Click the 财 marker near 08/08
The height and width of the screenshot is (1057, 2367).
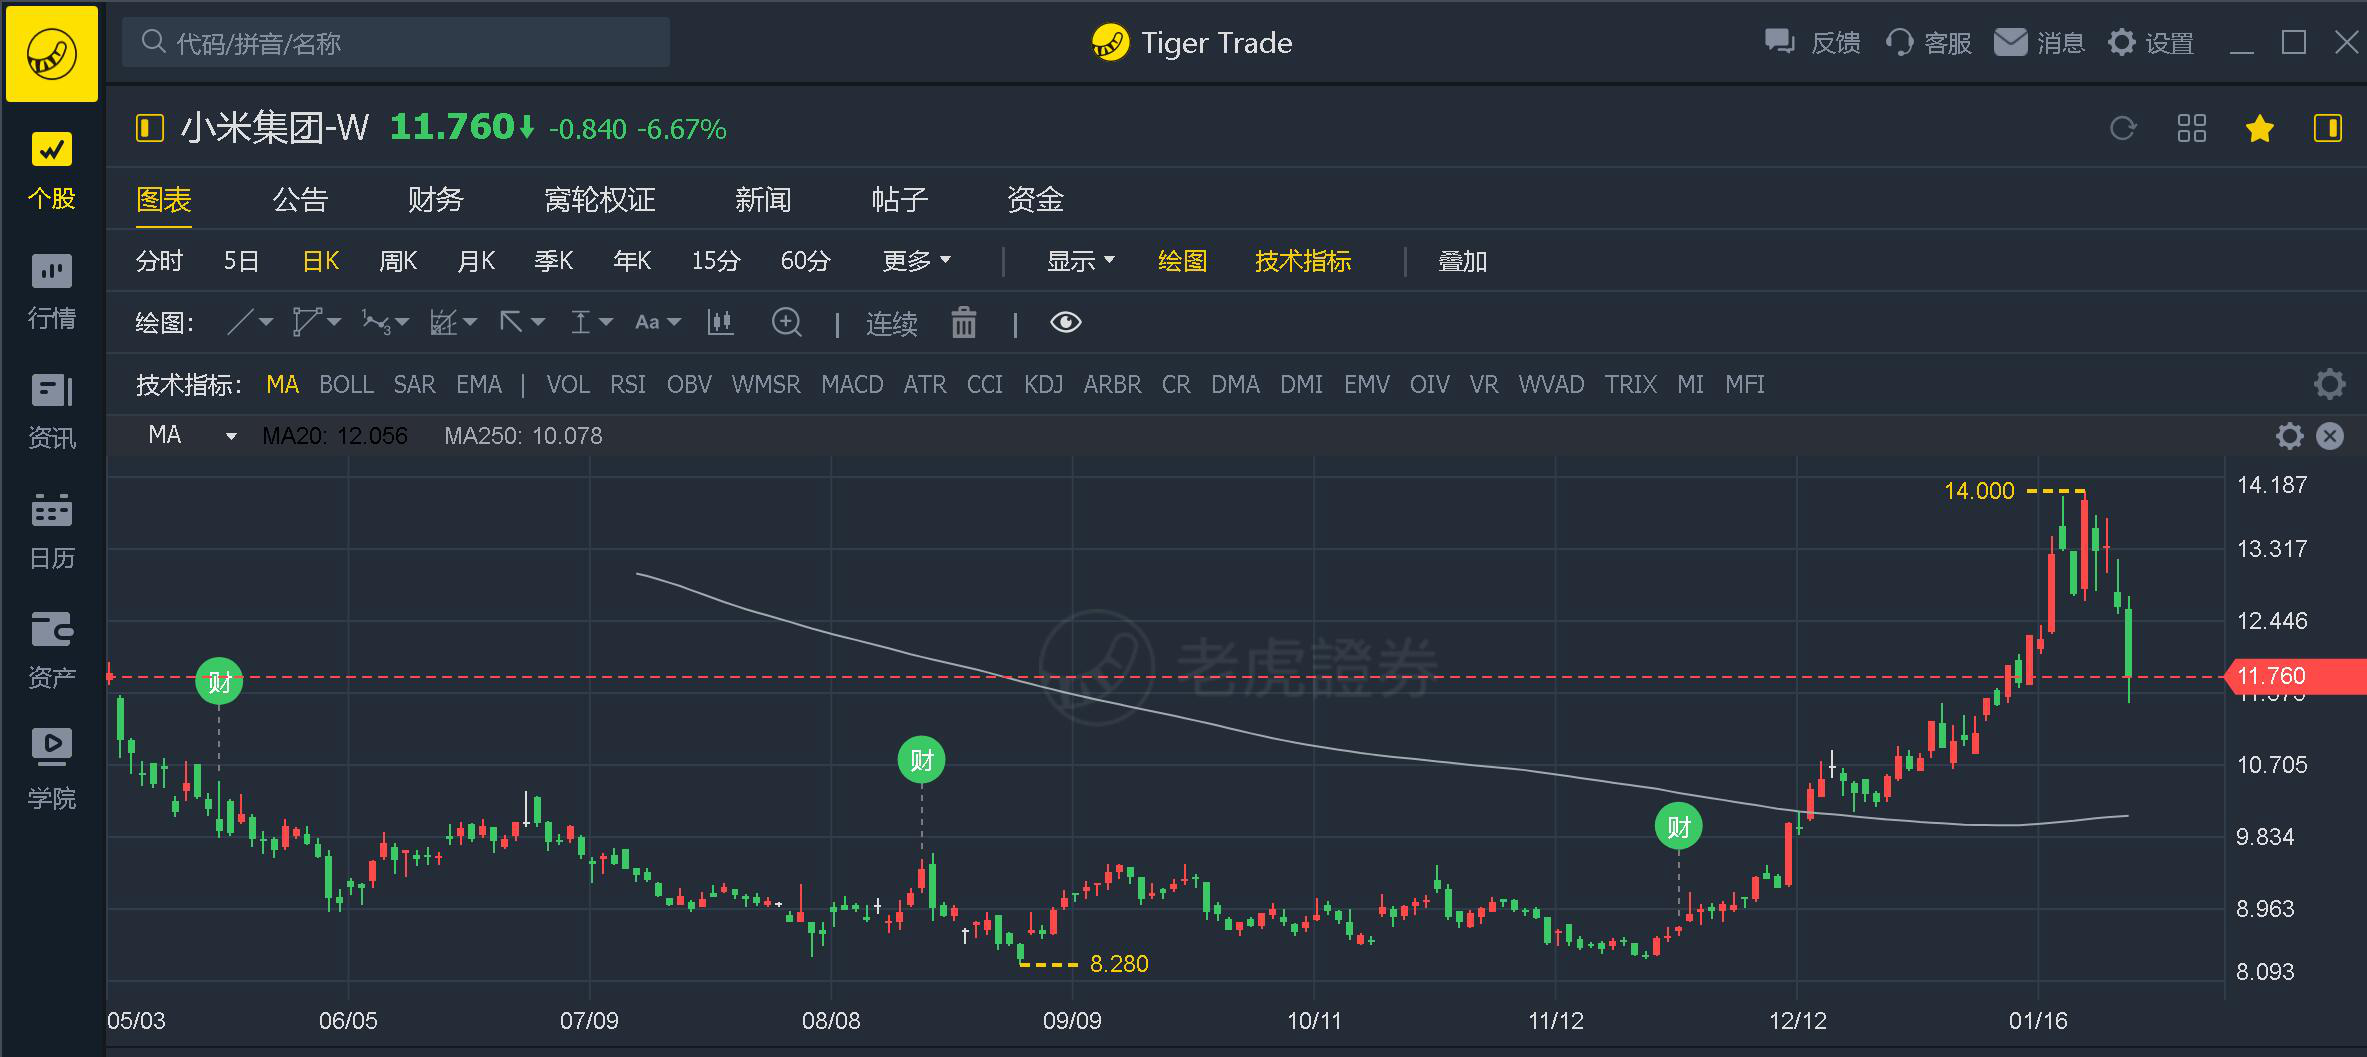(x=921, y=760)
